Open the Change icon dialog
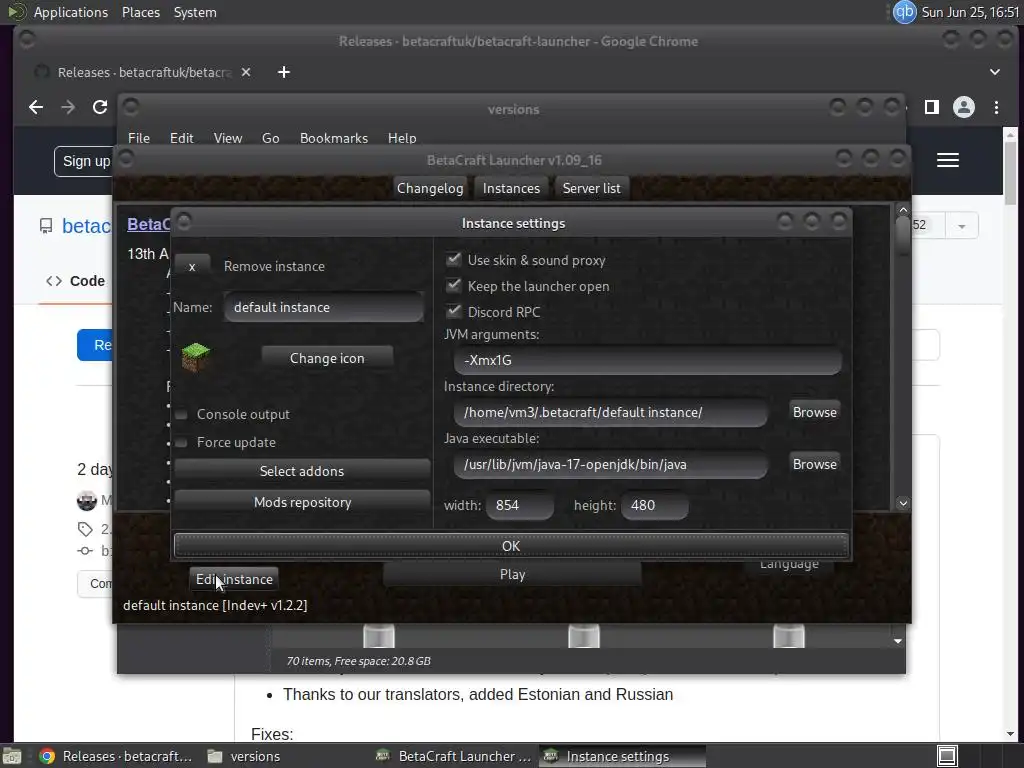 [327, 358]
